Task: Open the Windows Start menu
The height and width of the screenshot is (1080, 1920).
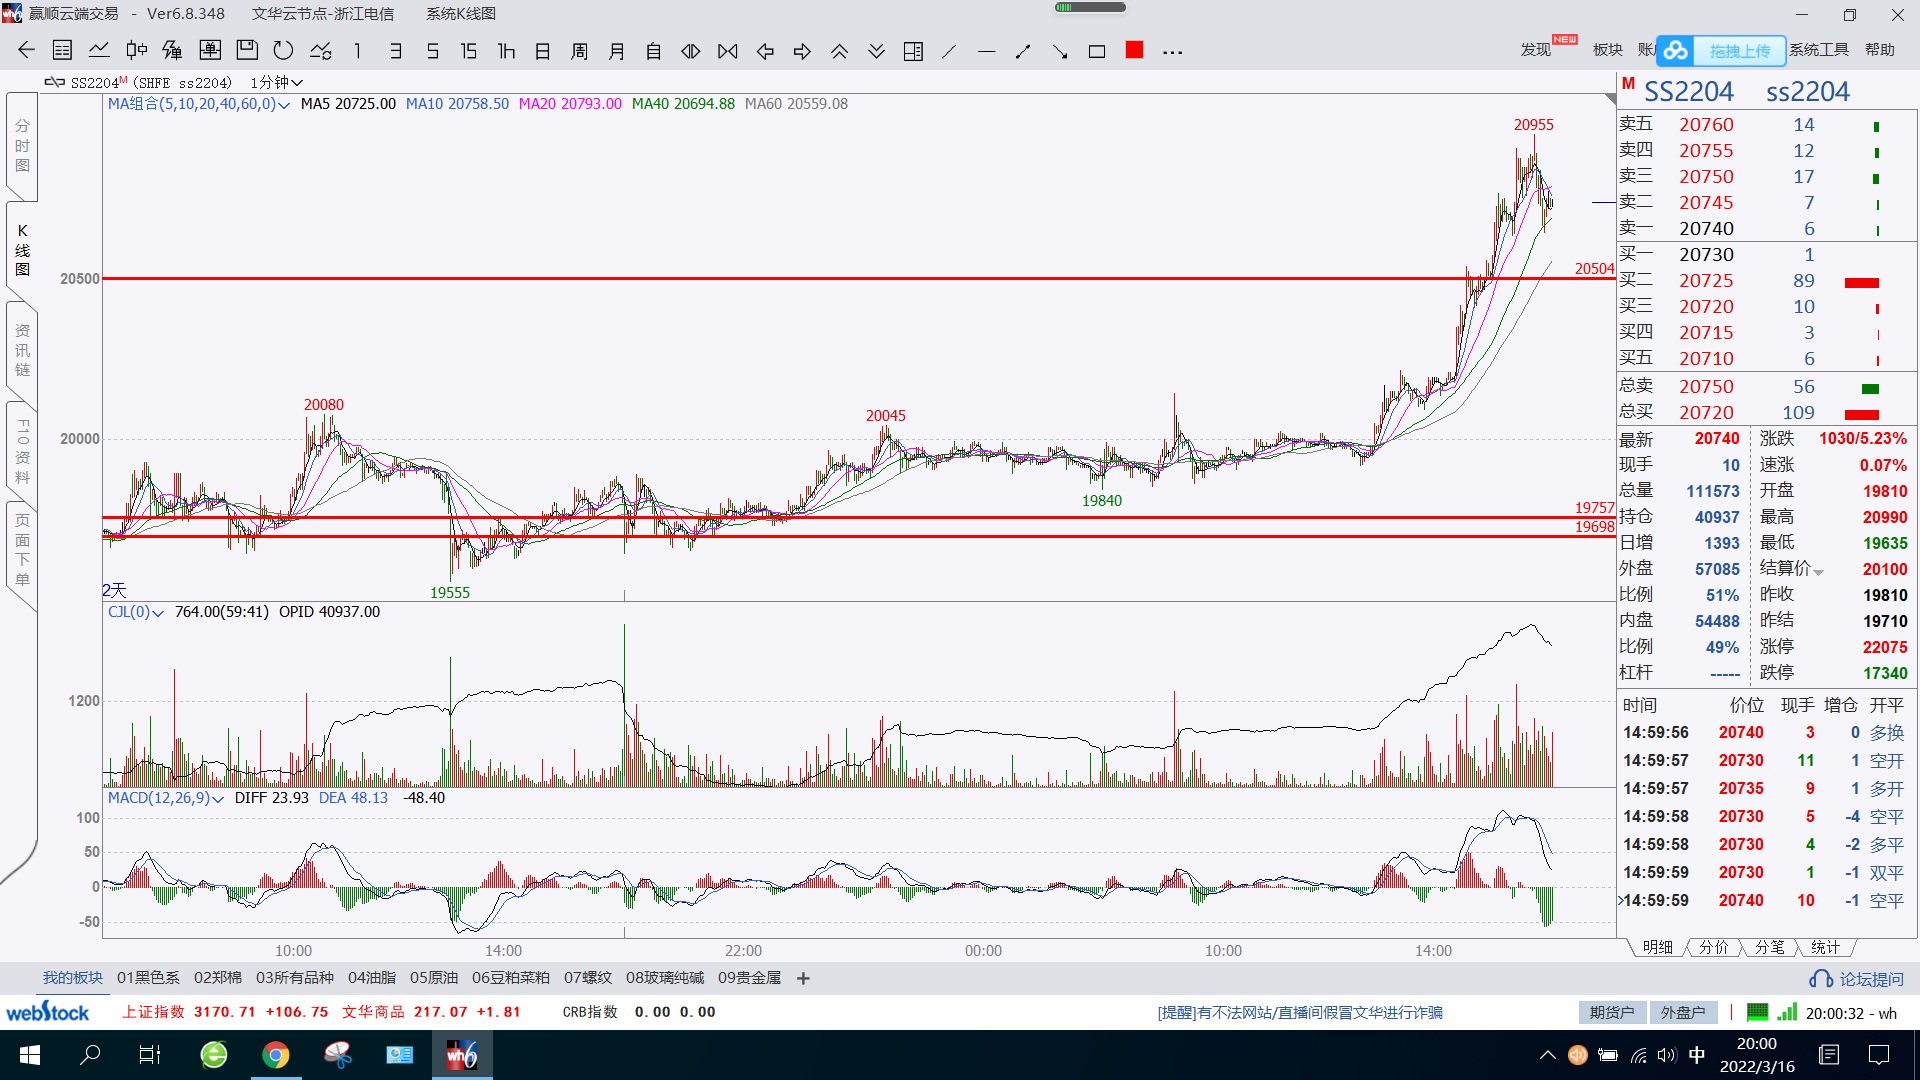Action: (29, 1055)
